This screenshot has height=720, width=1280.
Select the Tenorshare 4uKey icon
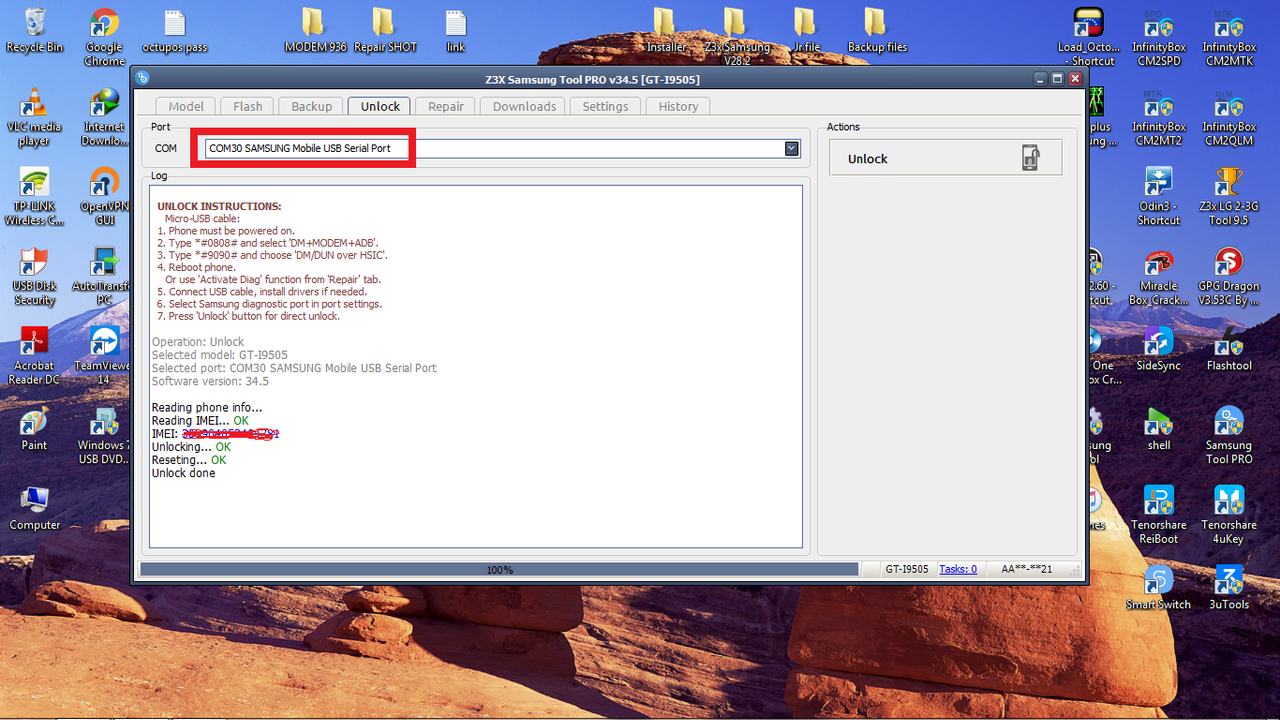click(1229, 517)
